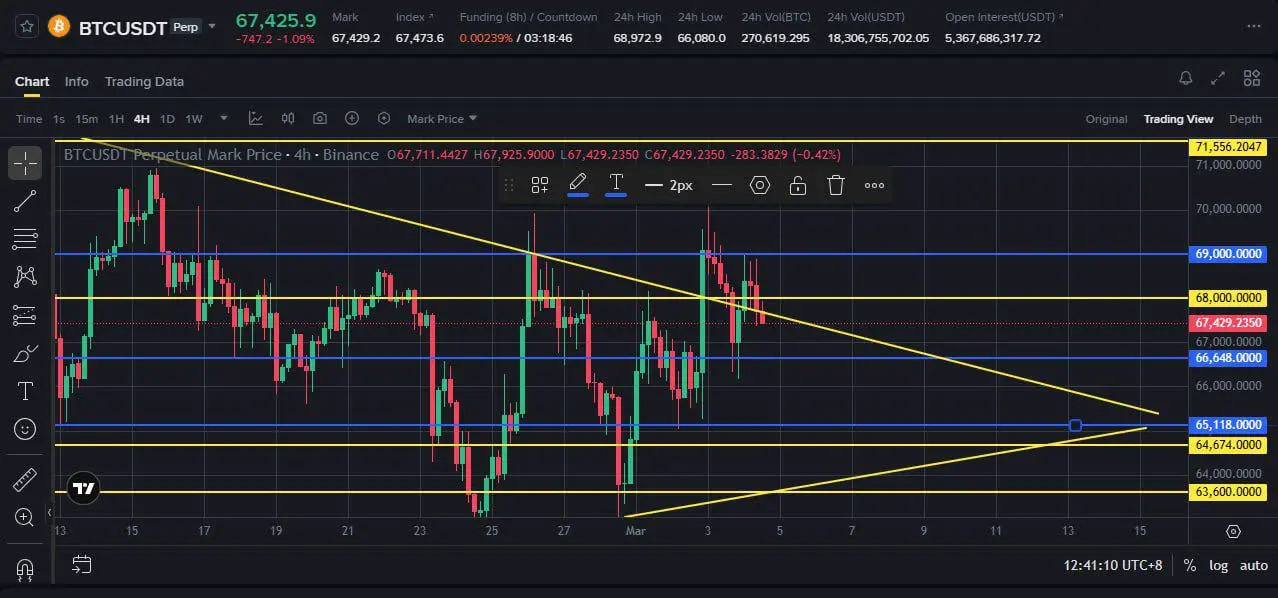Switch to the Info tab
The height and width of the screenshot is (598, 1278).
pyautogui.click(x=77, y=81)
